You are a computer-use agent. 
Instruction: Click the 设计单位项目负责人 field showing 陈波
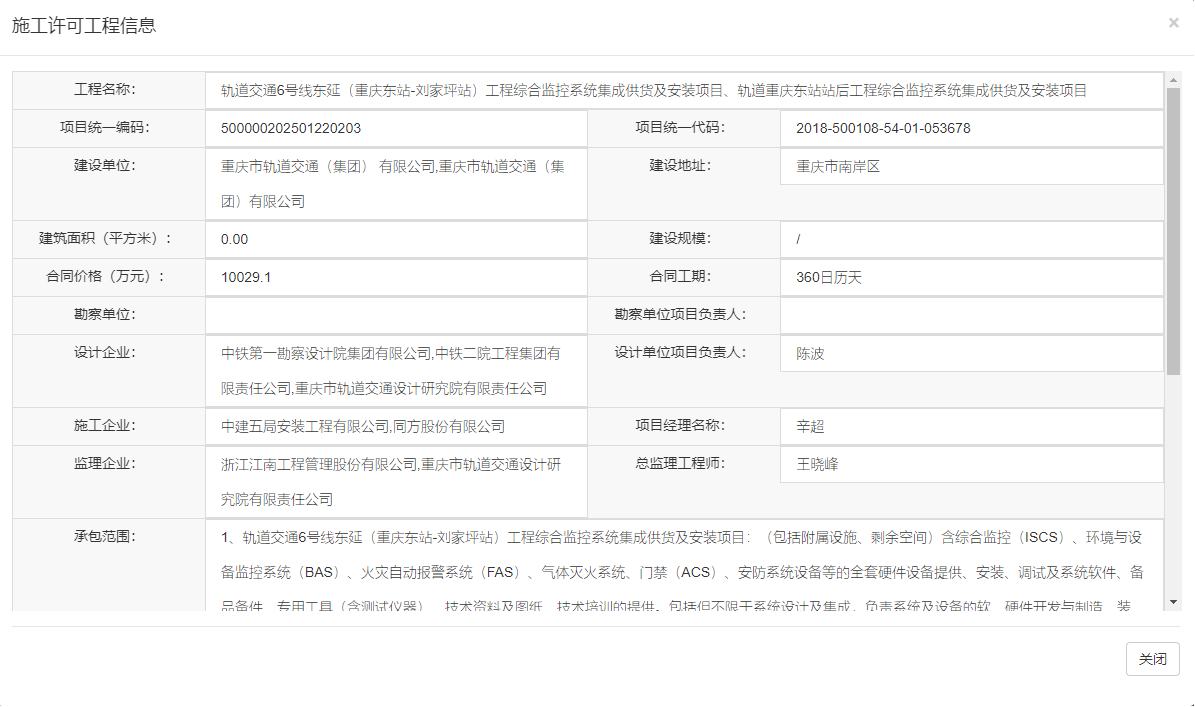click(x=971, y=353)
